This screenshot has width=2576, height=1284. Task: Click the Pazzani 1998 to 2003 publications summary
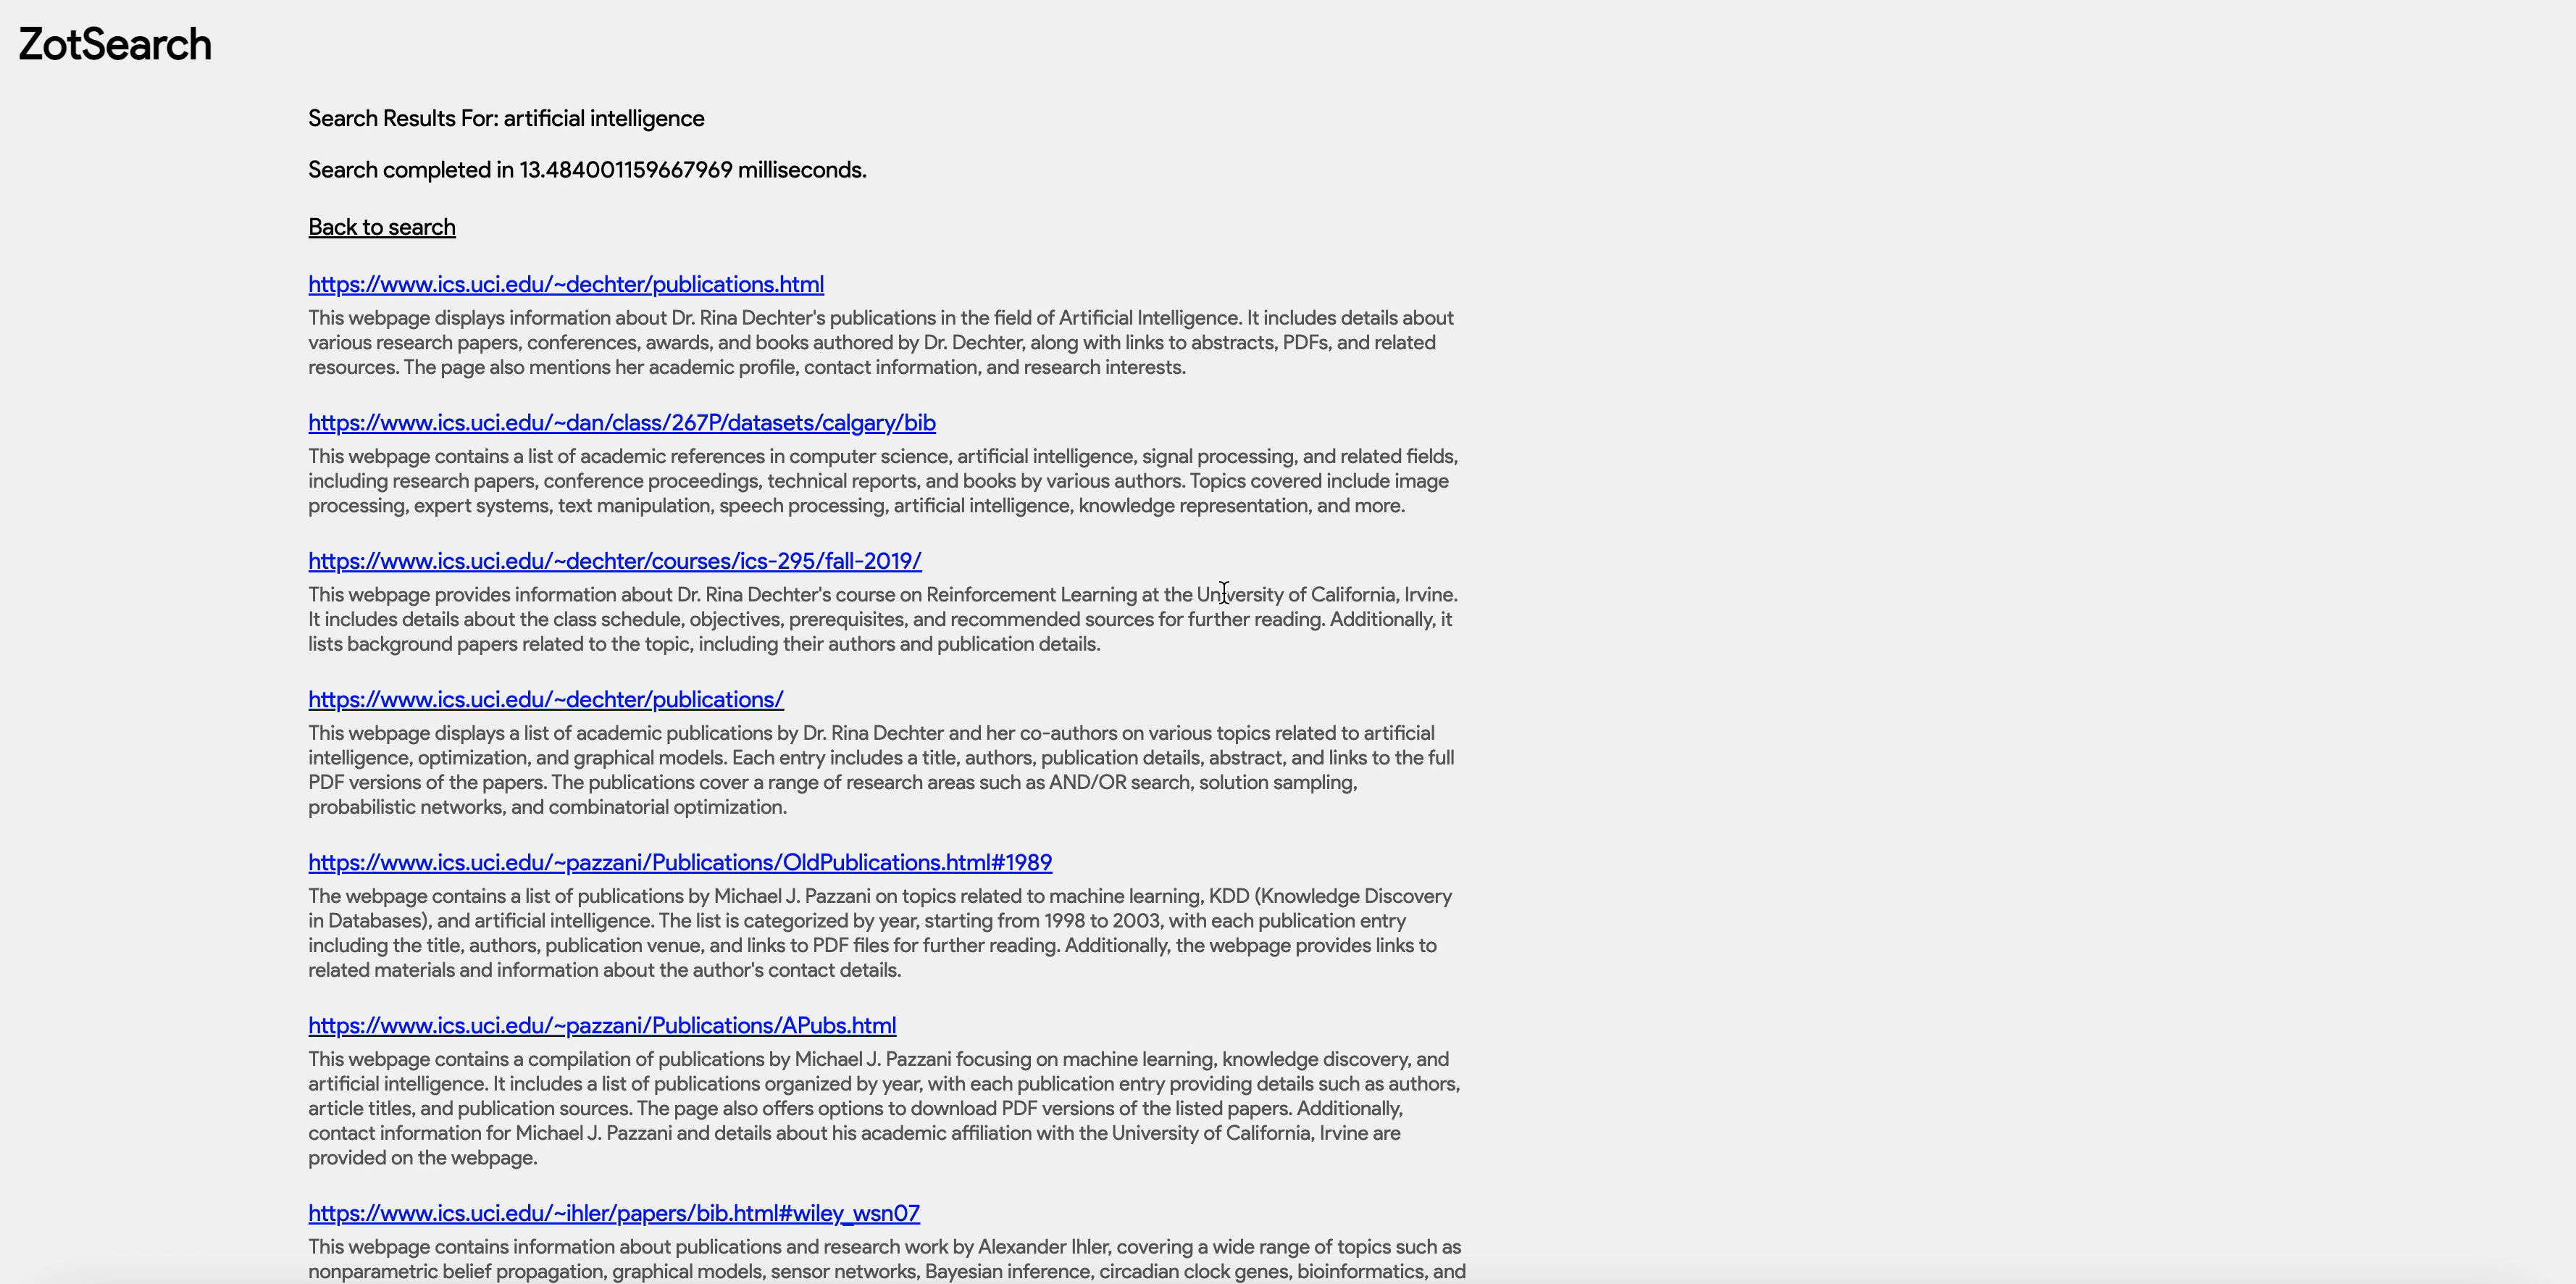click(880, 933)
